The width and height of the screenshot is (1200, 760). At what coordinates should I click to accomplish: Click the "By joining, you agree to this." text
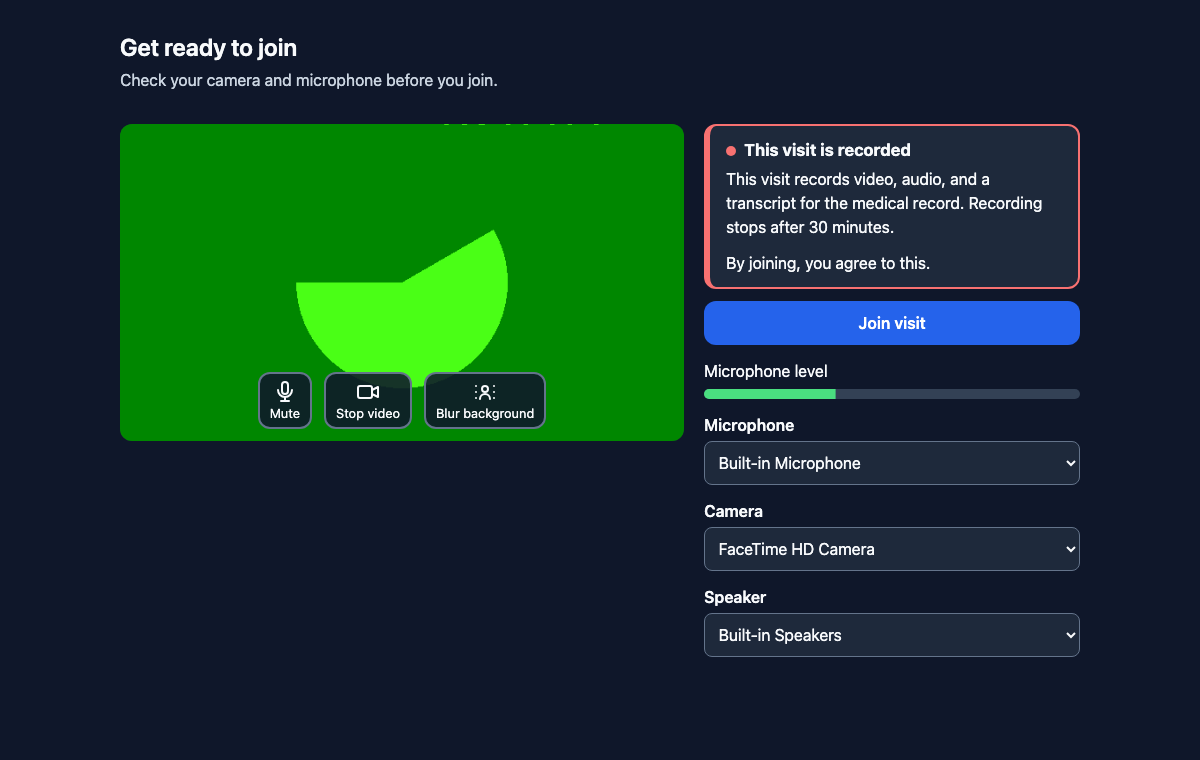(828, 264)
